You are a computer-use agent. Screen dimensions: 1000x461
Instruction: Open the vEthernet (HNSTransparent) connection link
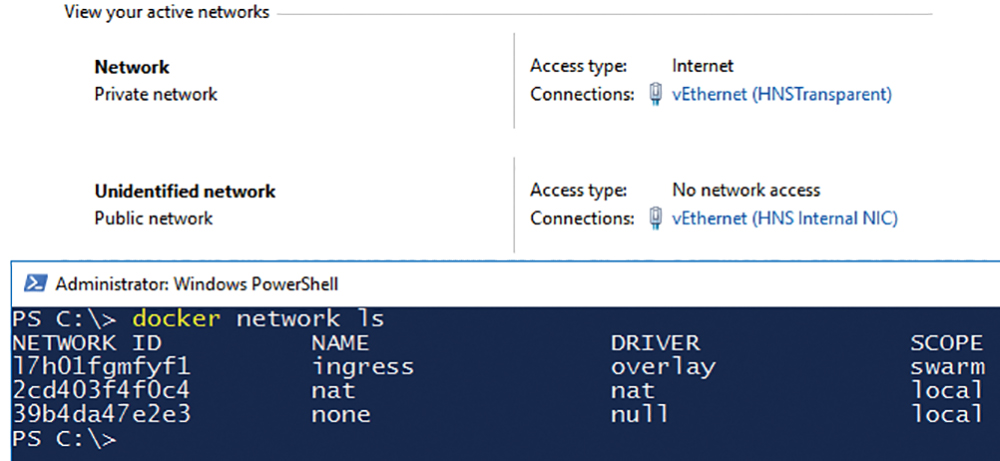pos(782,94)
